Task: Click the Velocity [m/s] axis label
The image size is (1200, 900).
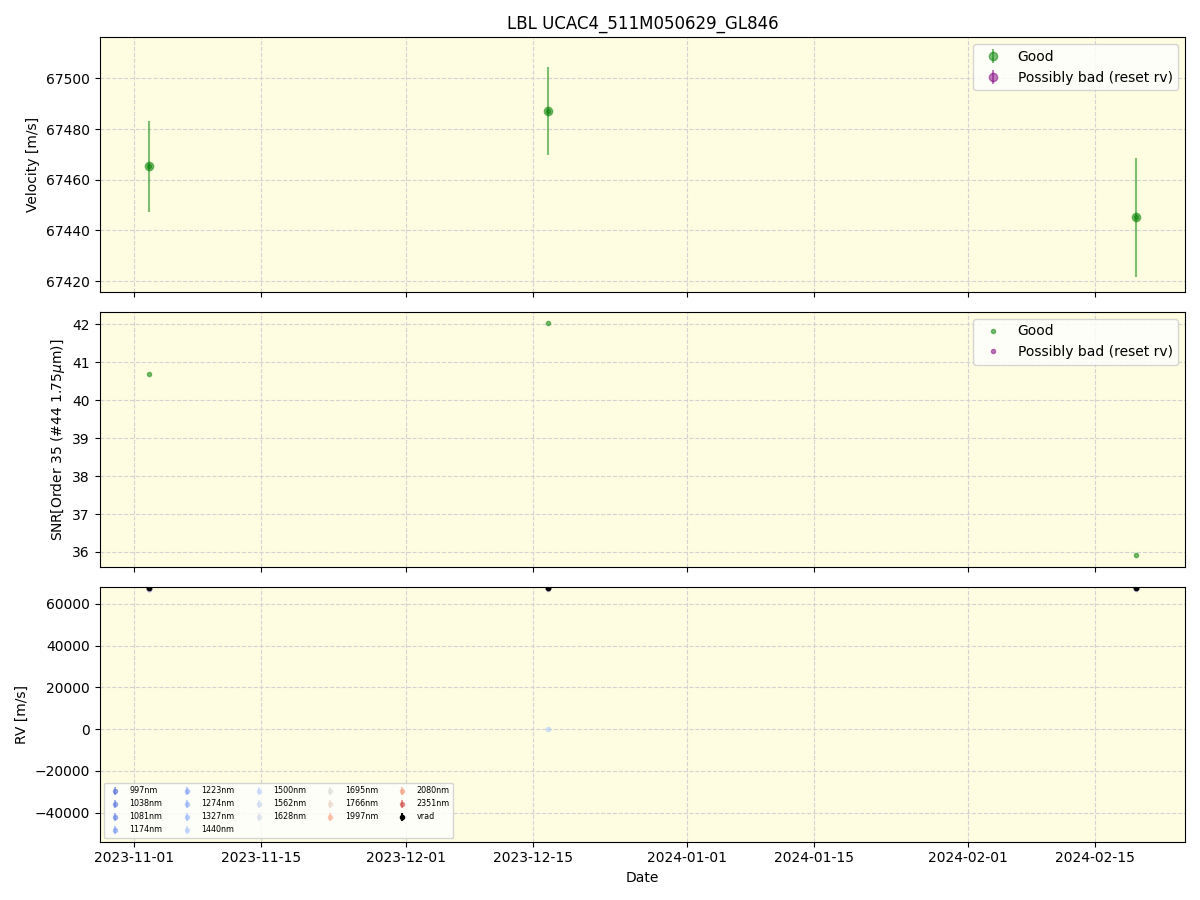Action: (x=32, y=165)
